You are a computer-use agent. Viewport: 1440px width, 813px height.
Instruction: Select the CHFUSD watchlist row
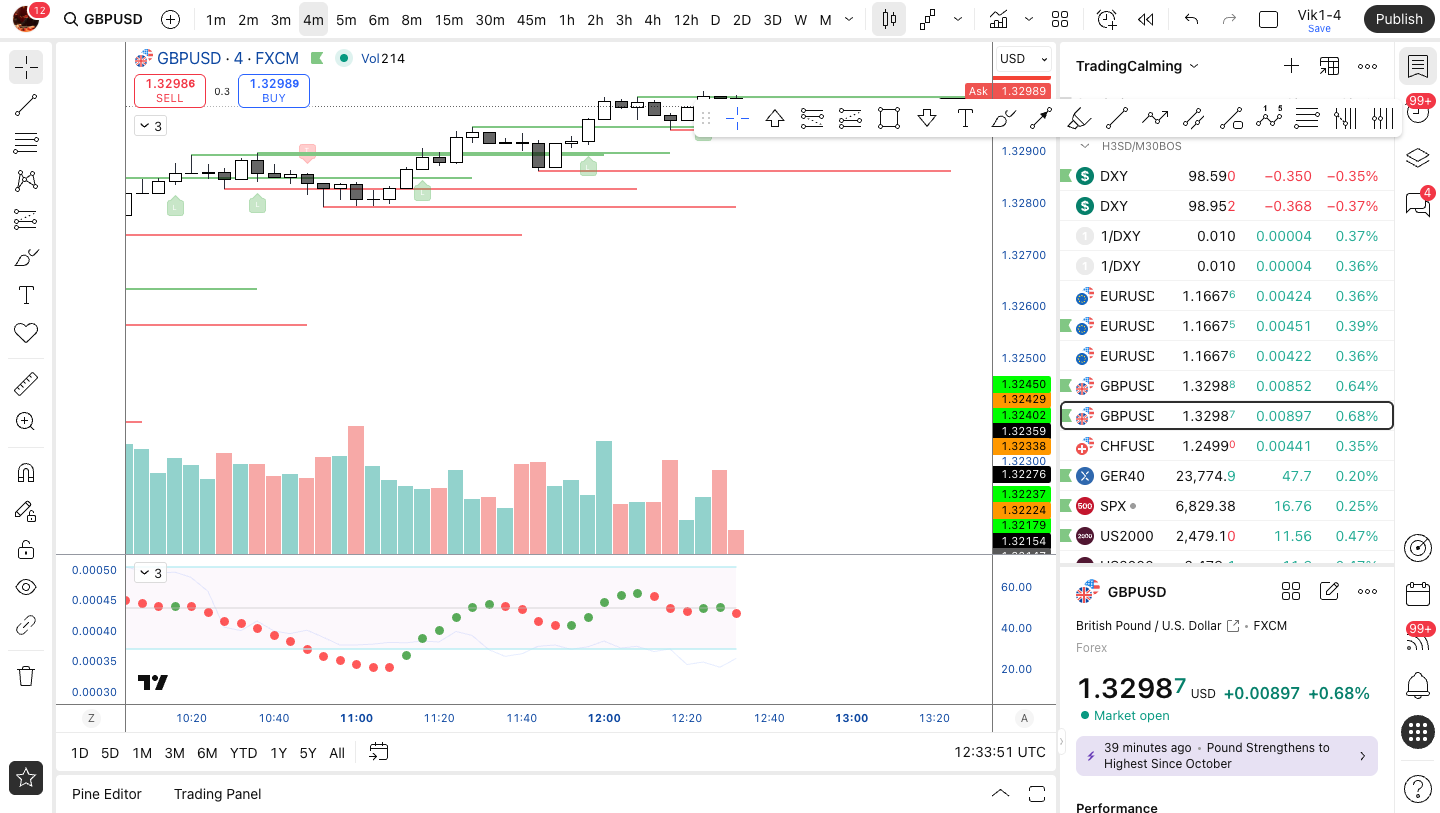point(1226,446)
